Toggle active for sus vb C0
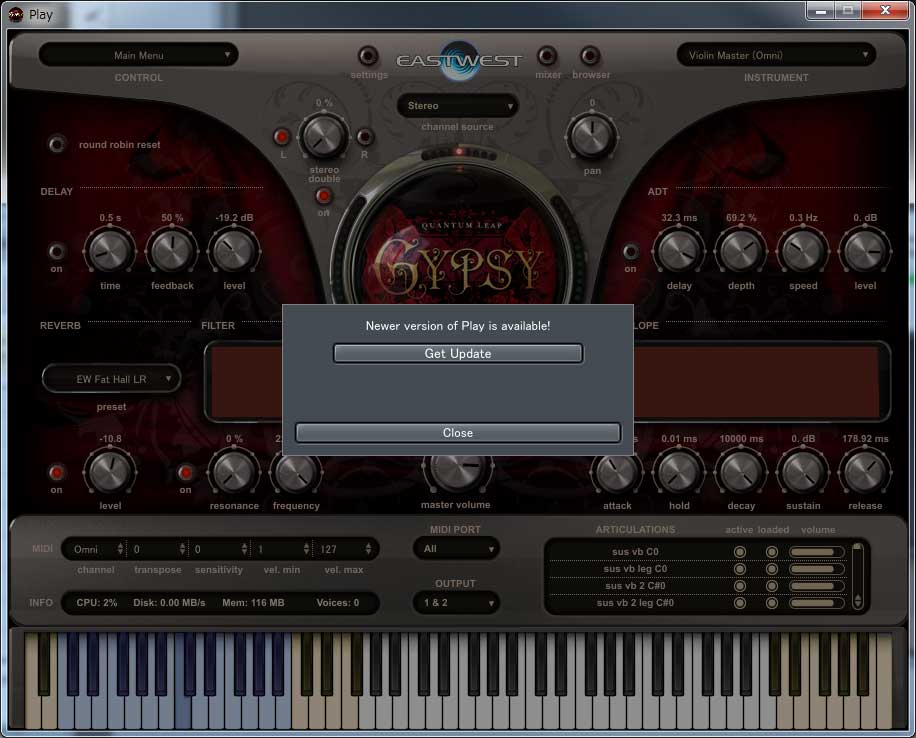The image size is (916, 738). coord(740,552)
